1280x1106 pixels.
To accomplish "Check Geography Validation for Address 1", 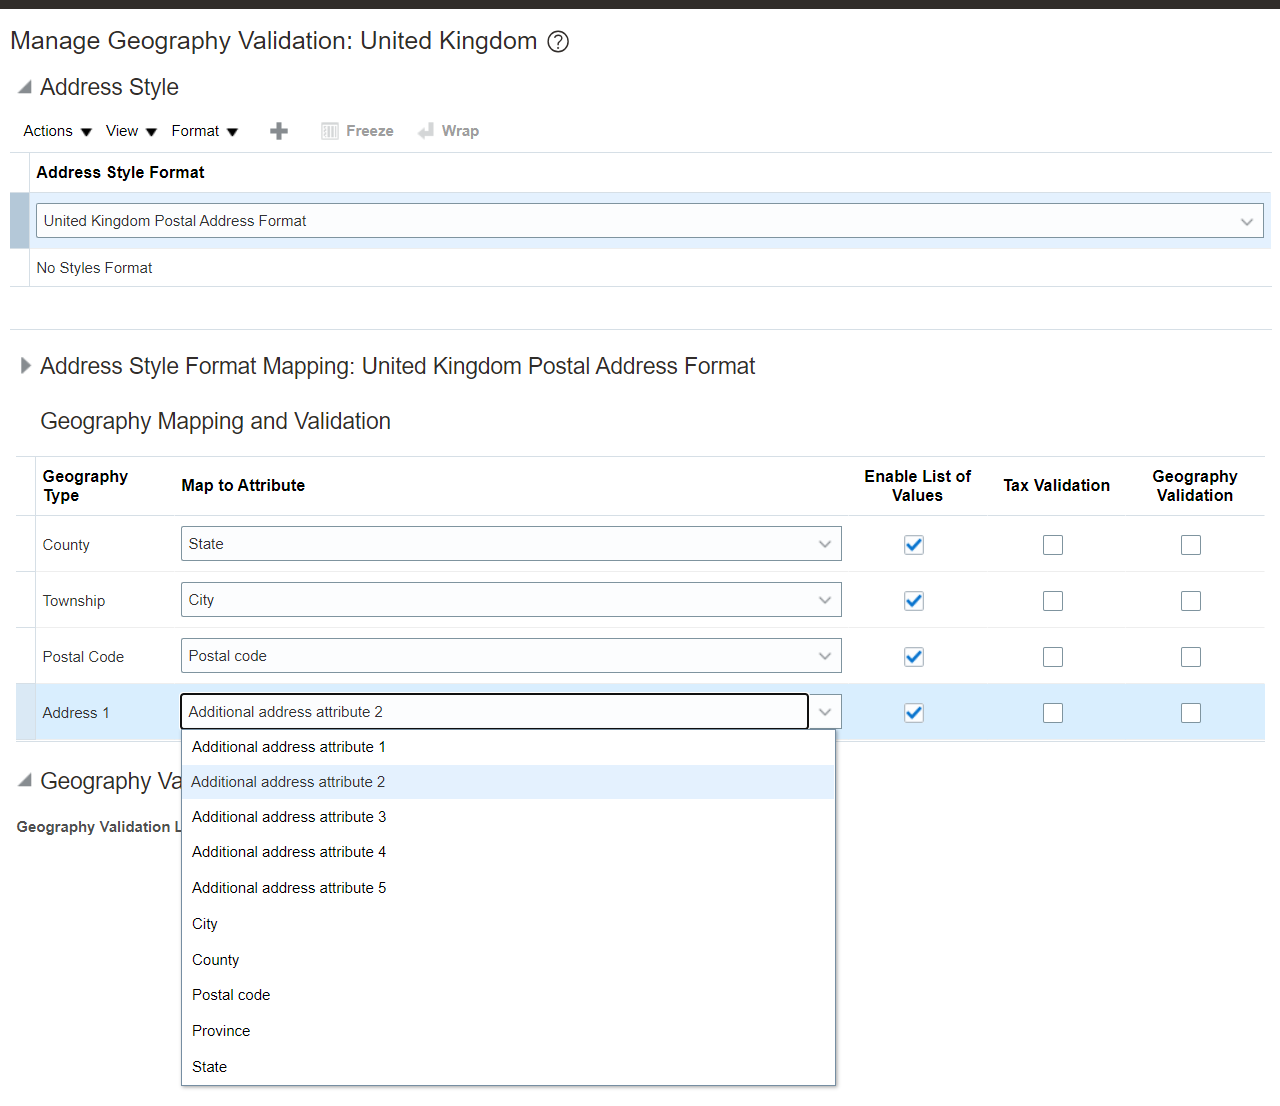I will click(x=1191, y=713).
